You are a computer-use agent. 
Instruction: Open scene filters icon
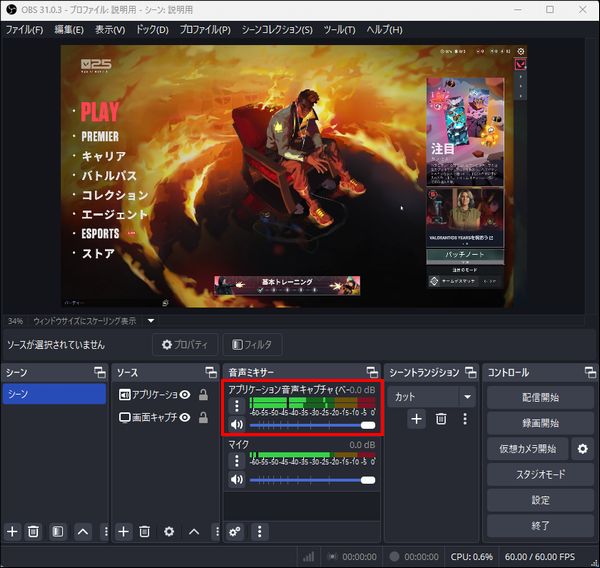pyautogui.click(x=58, y=532)
